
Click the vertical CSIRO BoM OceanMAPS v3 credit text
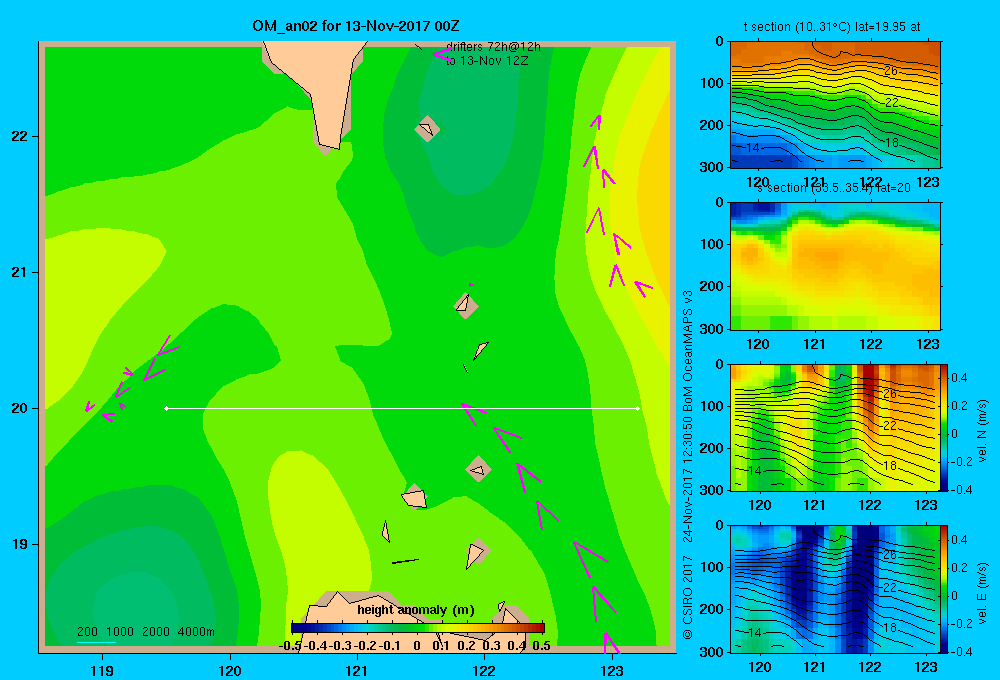688,464
